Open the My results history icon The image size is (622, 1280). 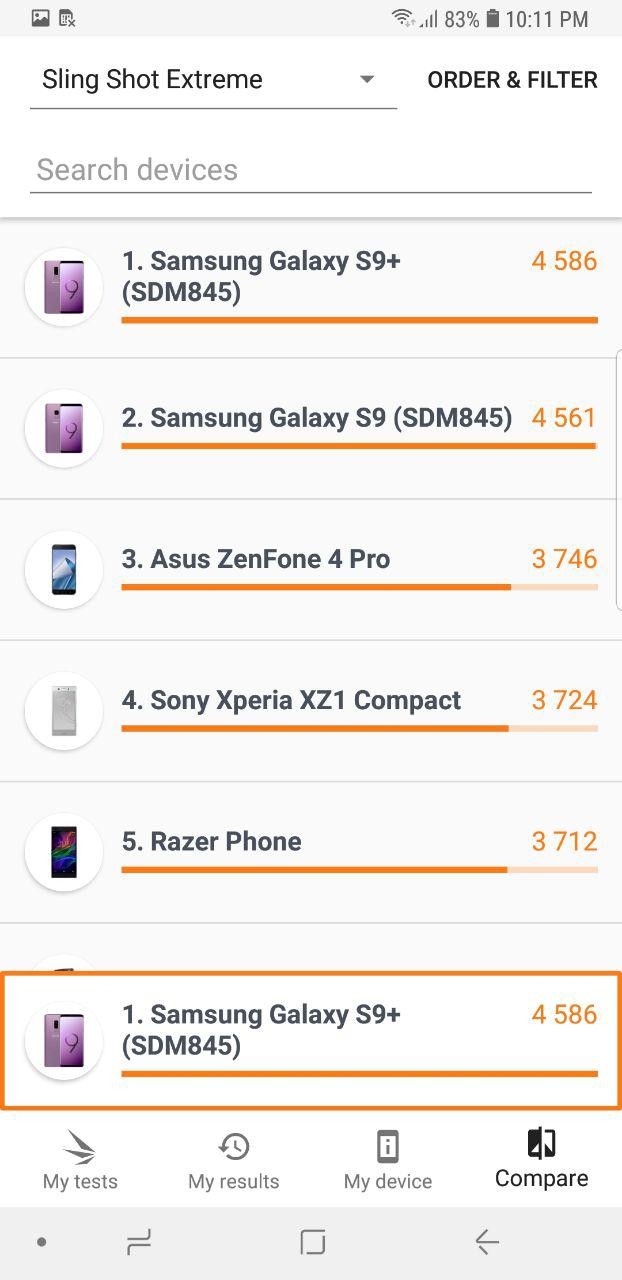233,1146
